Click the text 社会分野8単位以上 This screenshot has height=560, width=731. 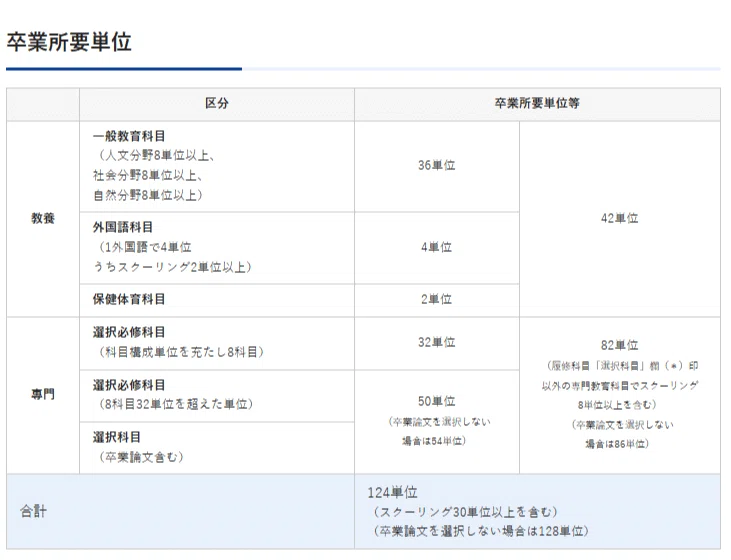point(145,175)
